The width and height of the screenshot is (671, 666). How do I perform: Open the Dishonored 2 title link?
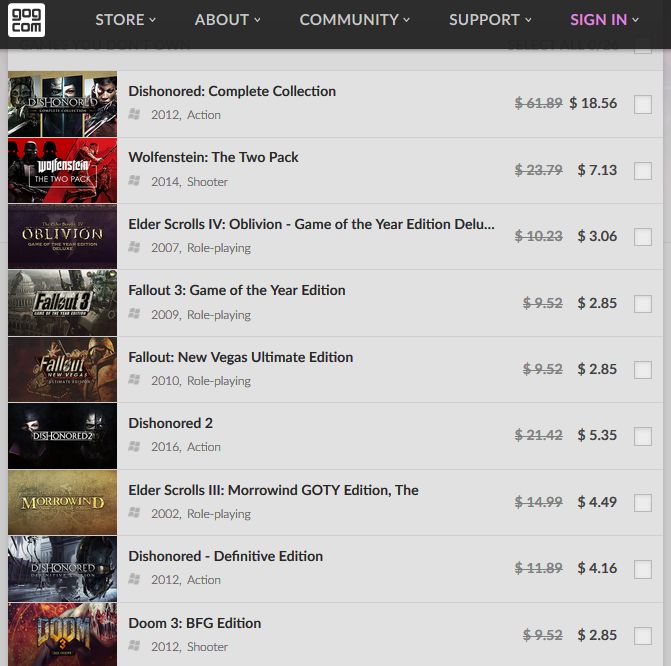click(170, 423)
